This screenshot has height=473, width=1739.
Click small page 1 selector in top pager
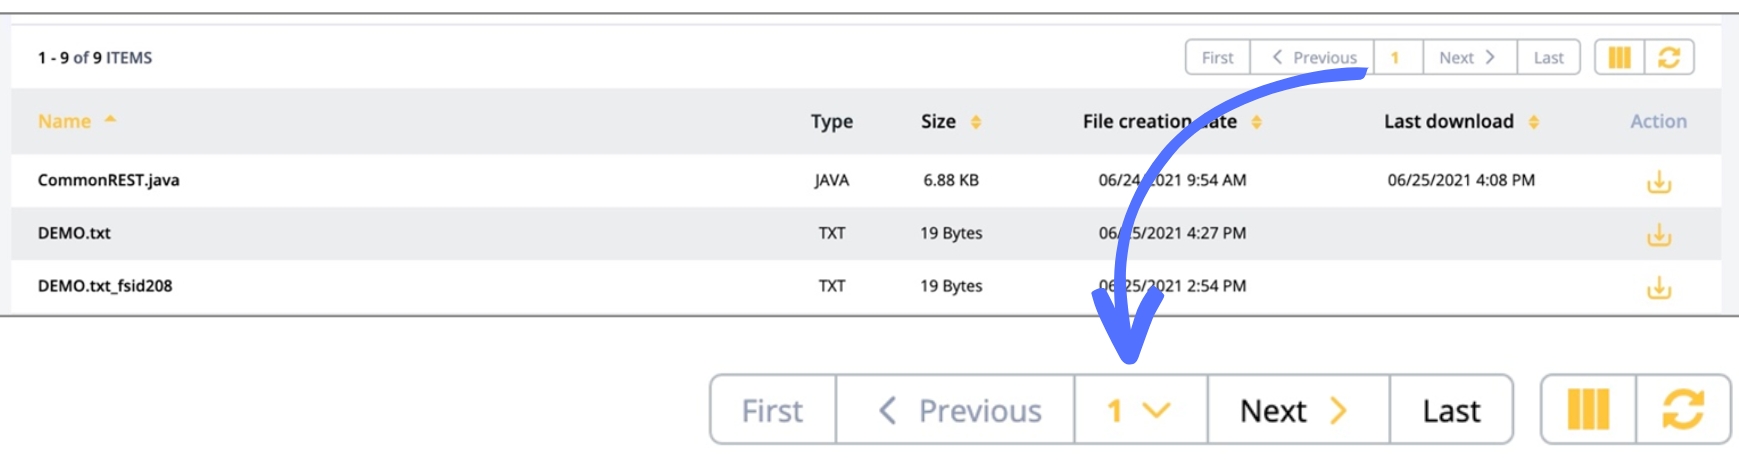point(1397,58)
